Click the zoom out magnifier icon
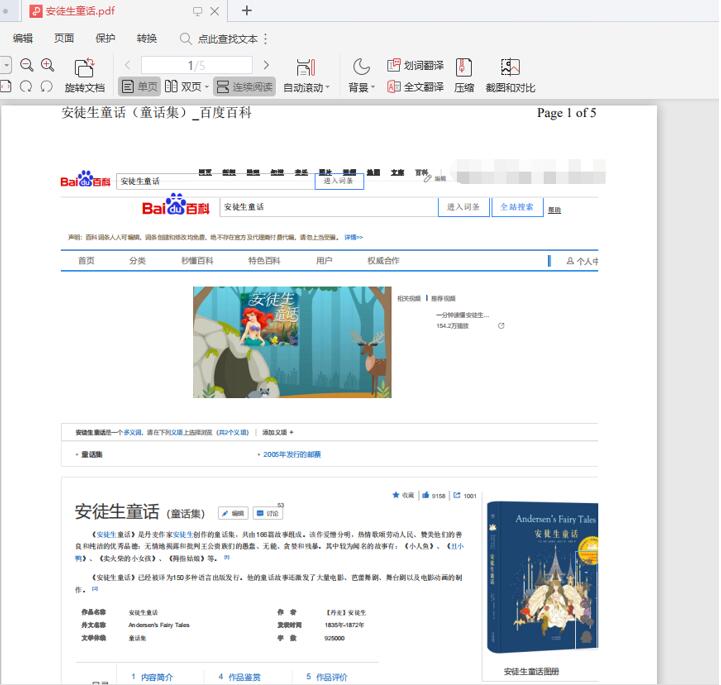The image size is (721, 685). (27, 65)
